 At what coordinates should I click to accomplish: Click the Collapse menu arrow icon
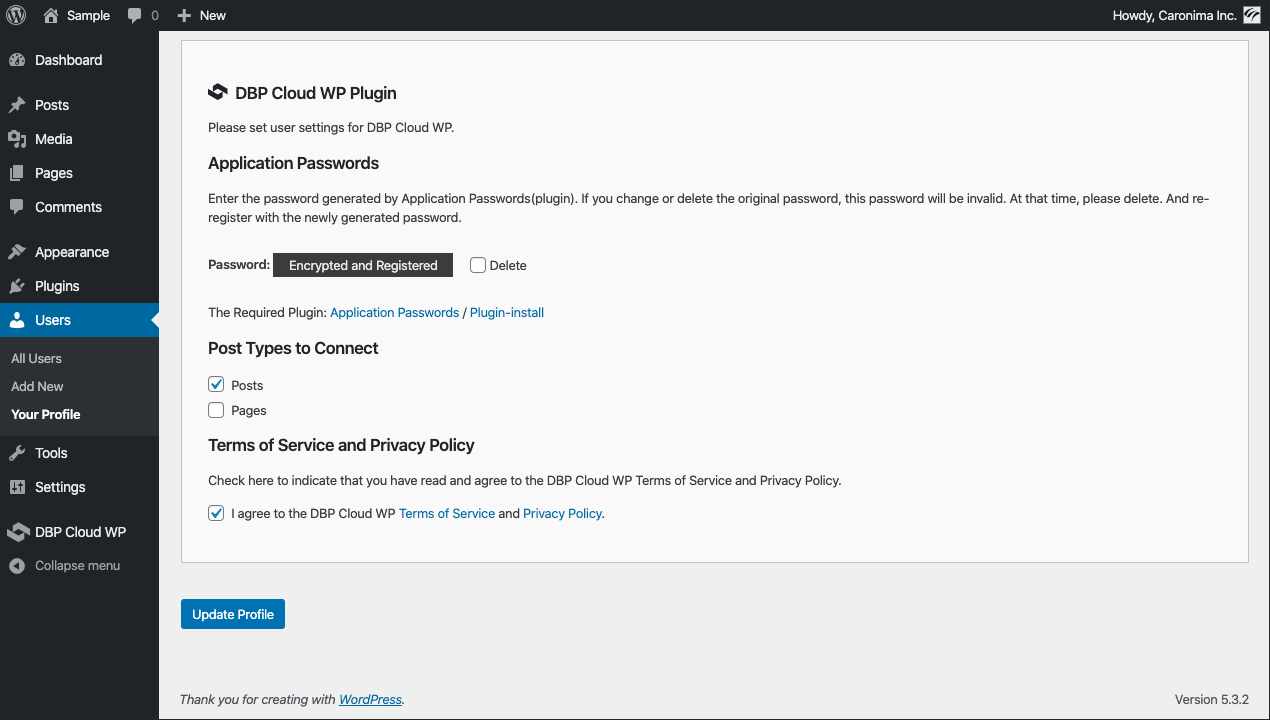[17, 566]
